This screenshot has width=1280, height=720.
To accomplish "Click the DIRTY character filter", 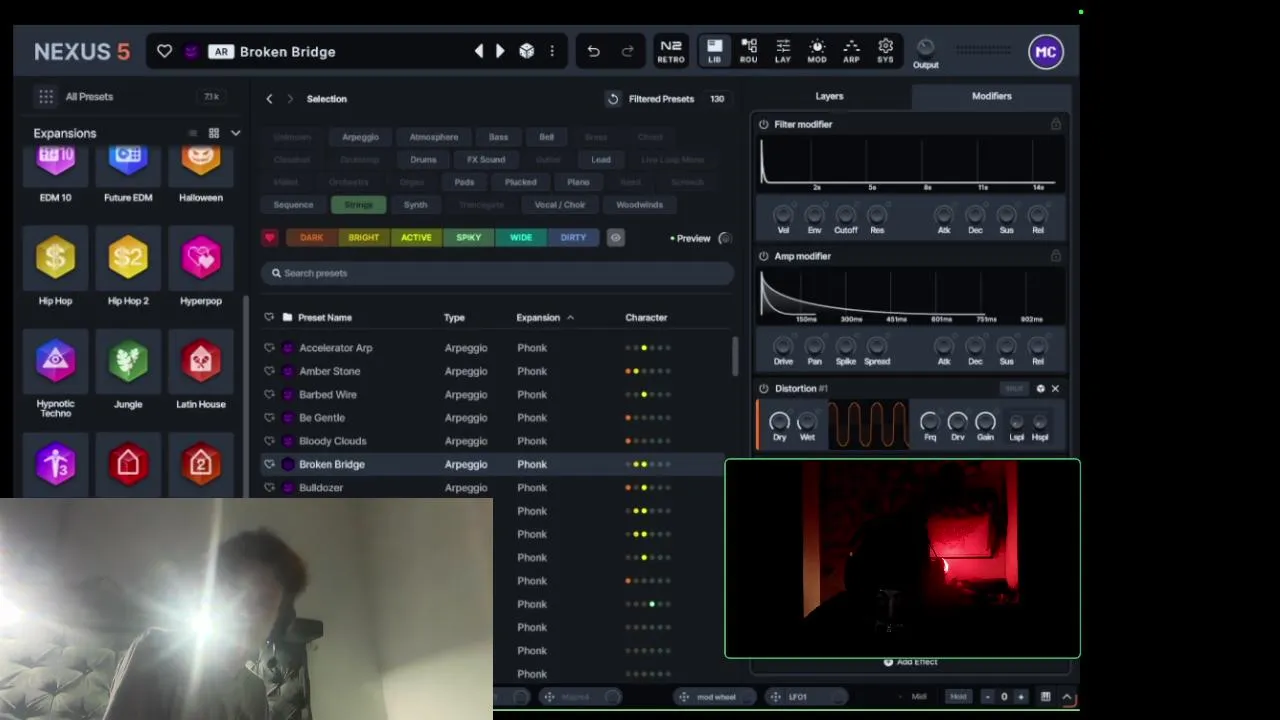I will point(573,238).
